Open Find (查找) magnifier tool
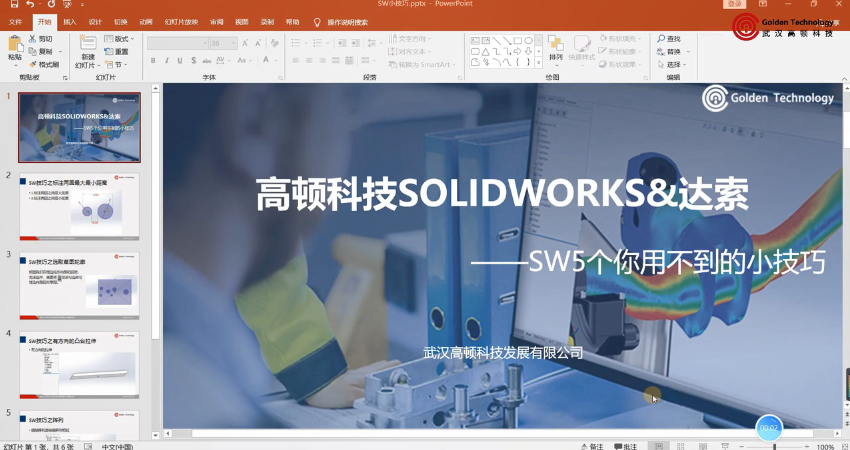Screen dimensions: 850x450 tap(668, 39)
